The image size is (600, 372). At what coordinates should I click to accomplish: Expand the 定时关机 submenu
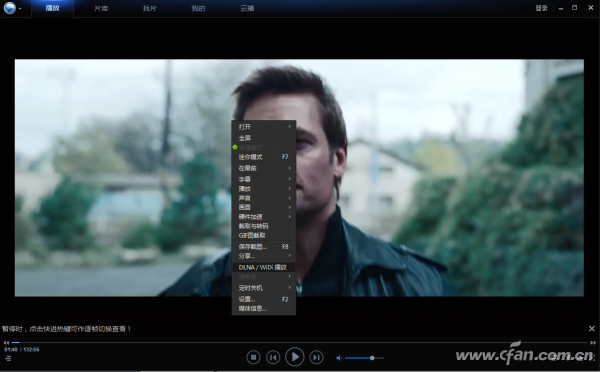coord(264,288)
